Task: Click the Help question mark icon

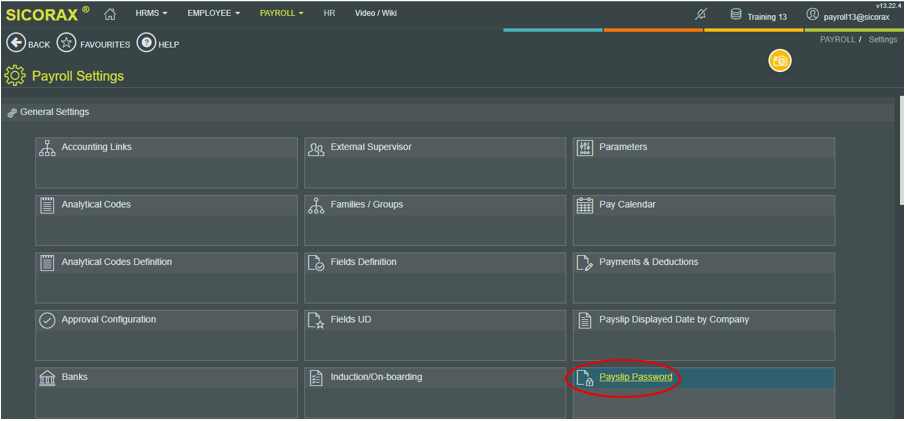Action: [146, 43]
